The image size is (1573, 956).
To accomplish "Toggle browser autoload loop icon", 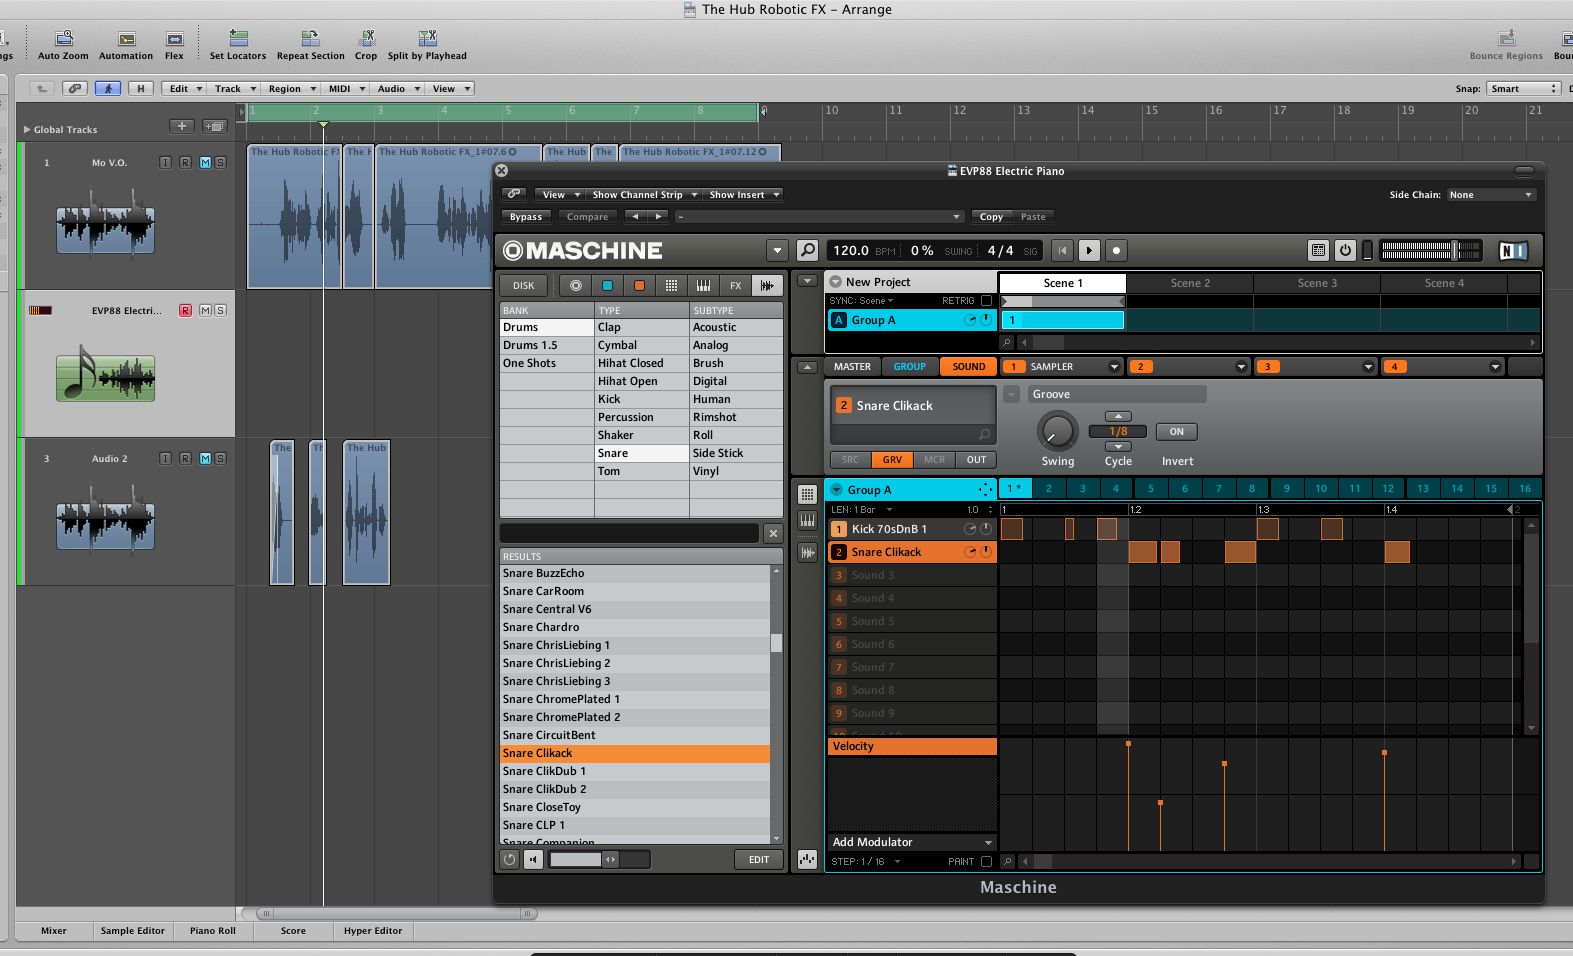I will point(509,859).
